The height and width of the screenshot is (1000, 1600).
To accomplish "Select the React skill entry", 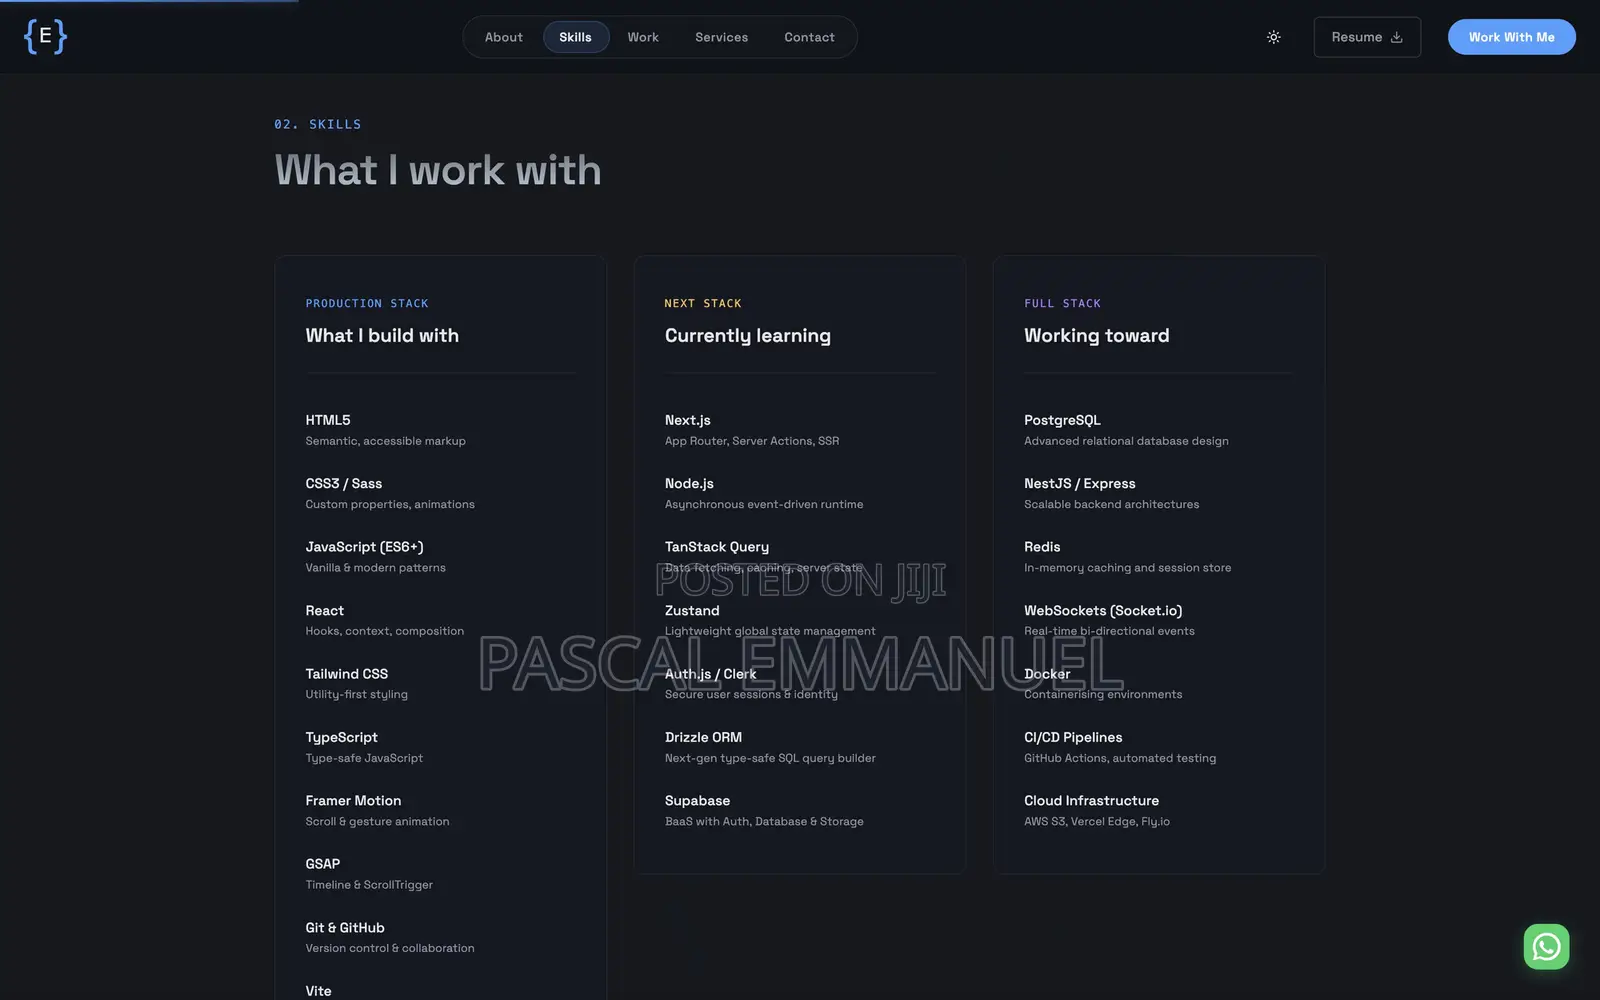I will pos(324,610).
